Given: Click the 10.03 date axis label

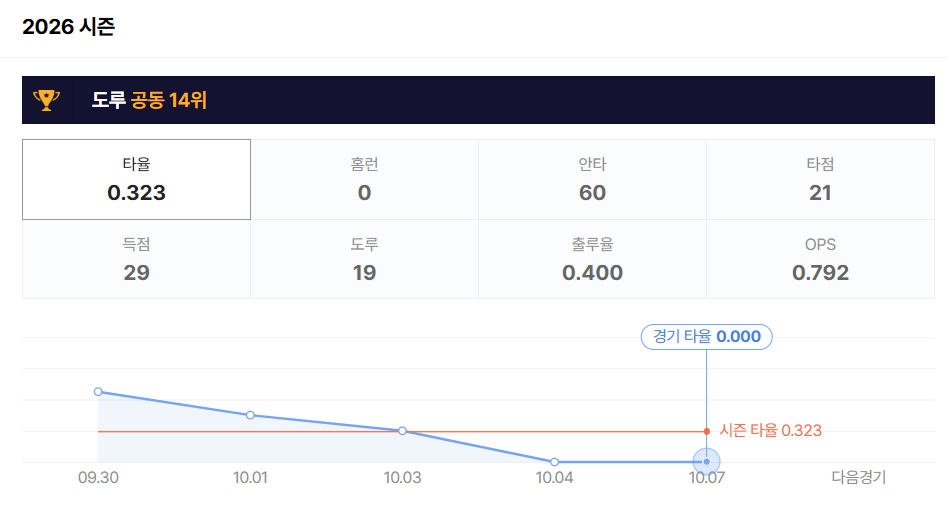Looking at the screenshot, I should coord(402,478).
